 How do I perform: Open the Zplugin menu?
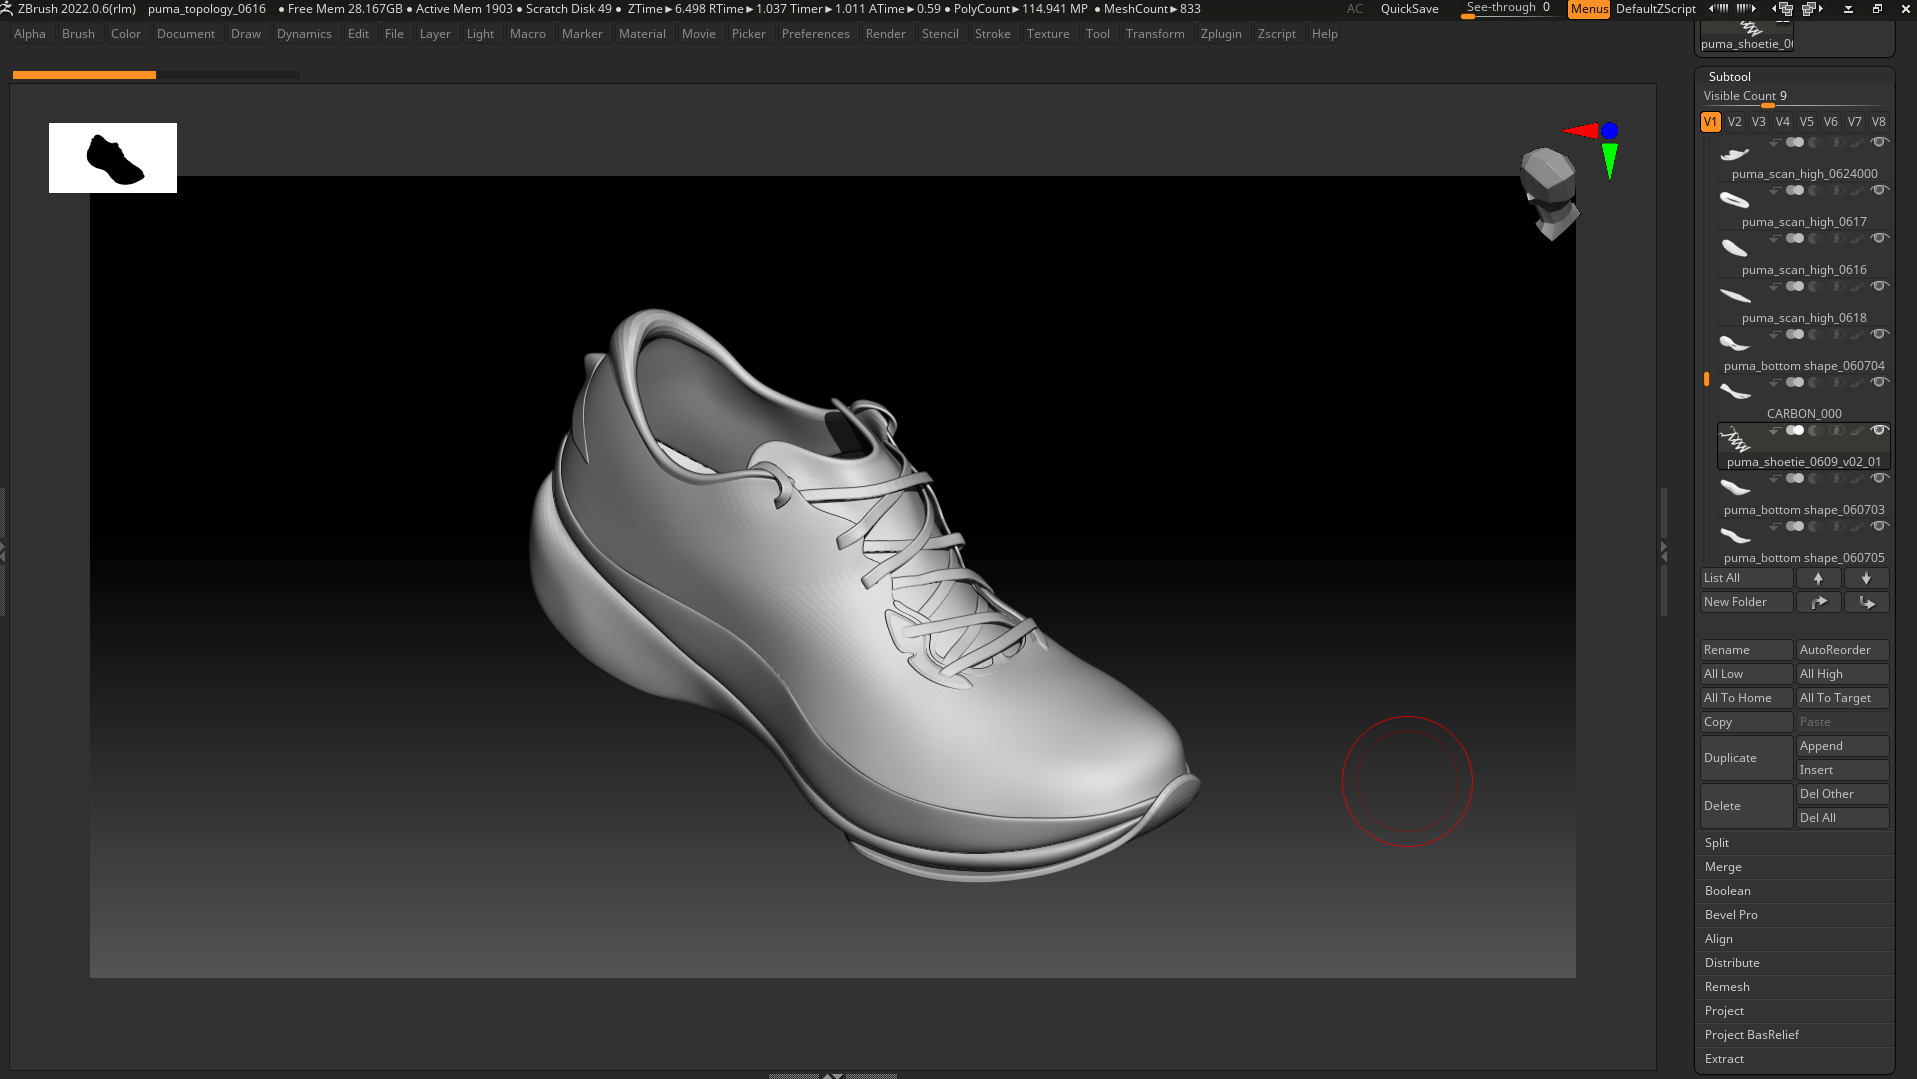pyautogui.click(x=1220, y=34)
